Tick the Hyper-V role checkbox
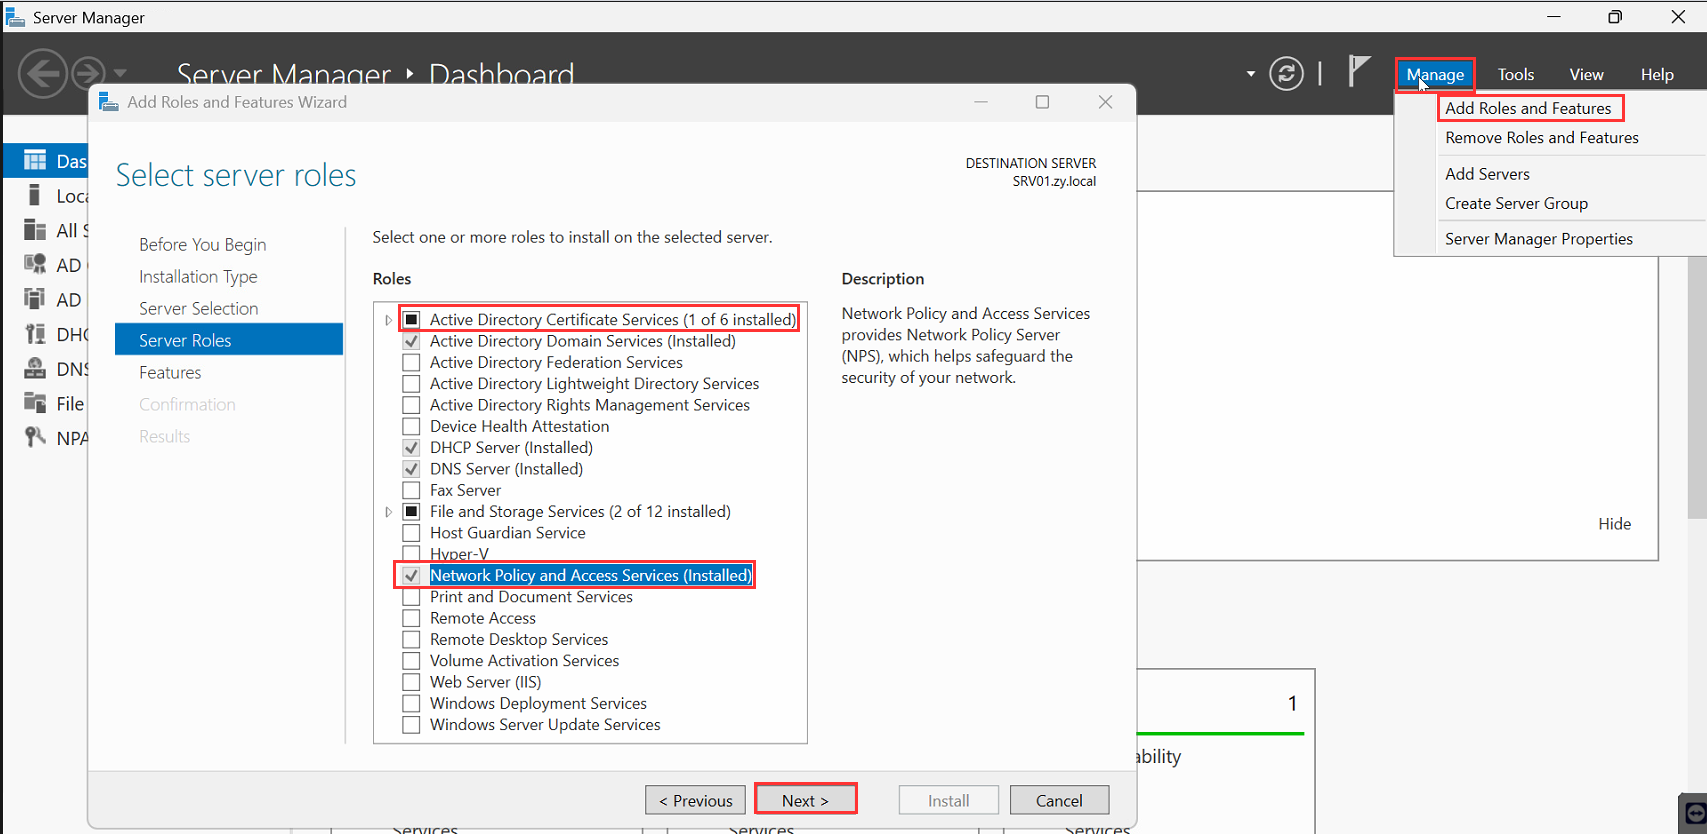 411,554
